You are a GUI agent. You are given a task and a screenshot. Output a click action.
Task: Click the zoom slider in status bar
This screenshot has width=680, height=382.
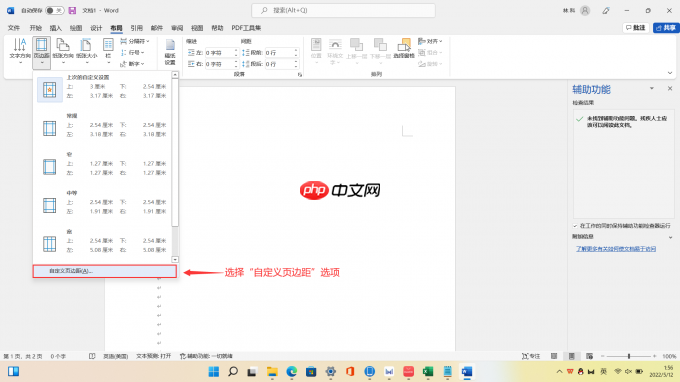[x=628, y=356]
